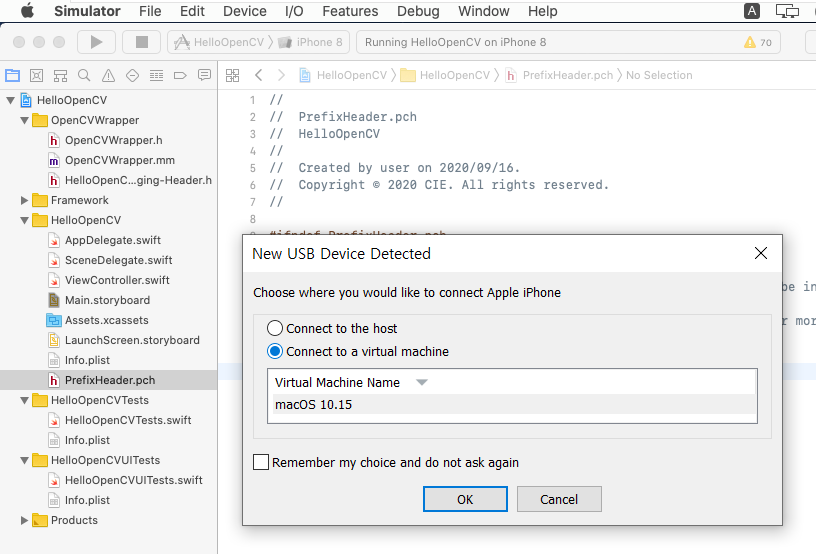Select Connect to the host radio button
Screen dimensions: 816x554
(x=275, y=328)
